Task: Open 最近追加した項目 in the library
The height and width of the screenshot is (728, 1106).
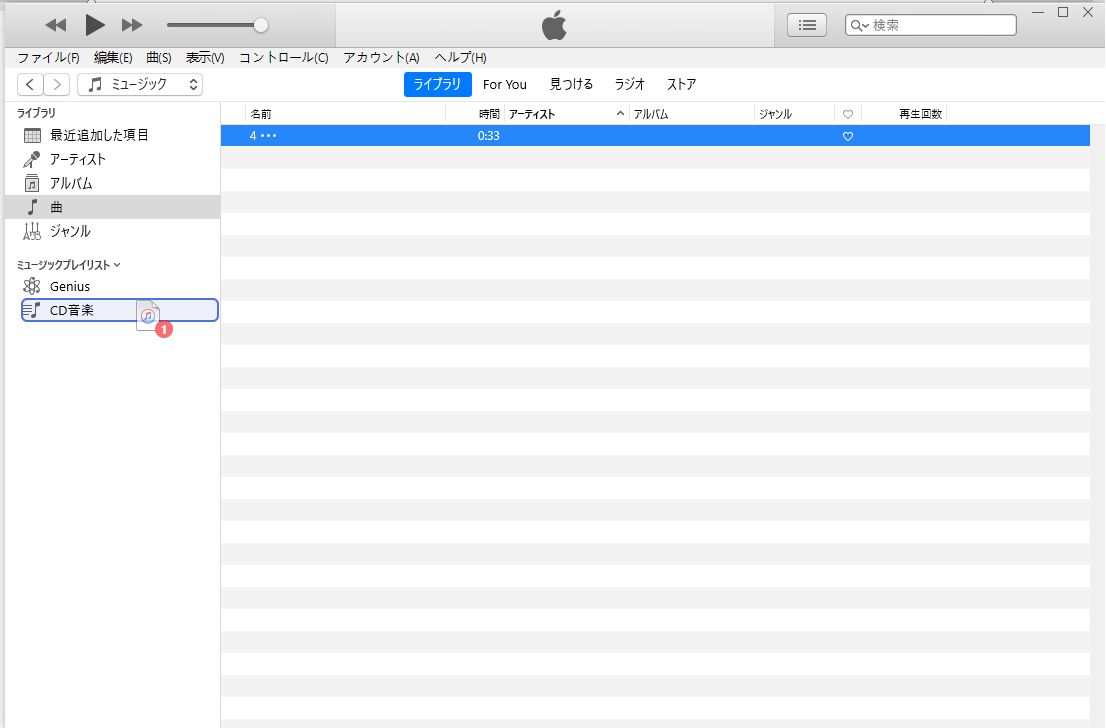Action: point(34,135)
